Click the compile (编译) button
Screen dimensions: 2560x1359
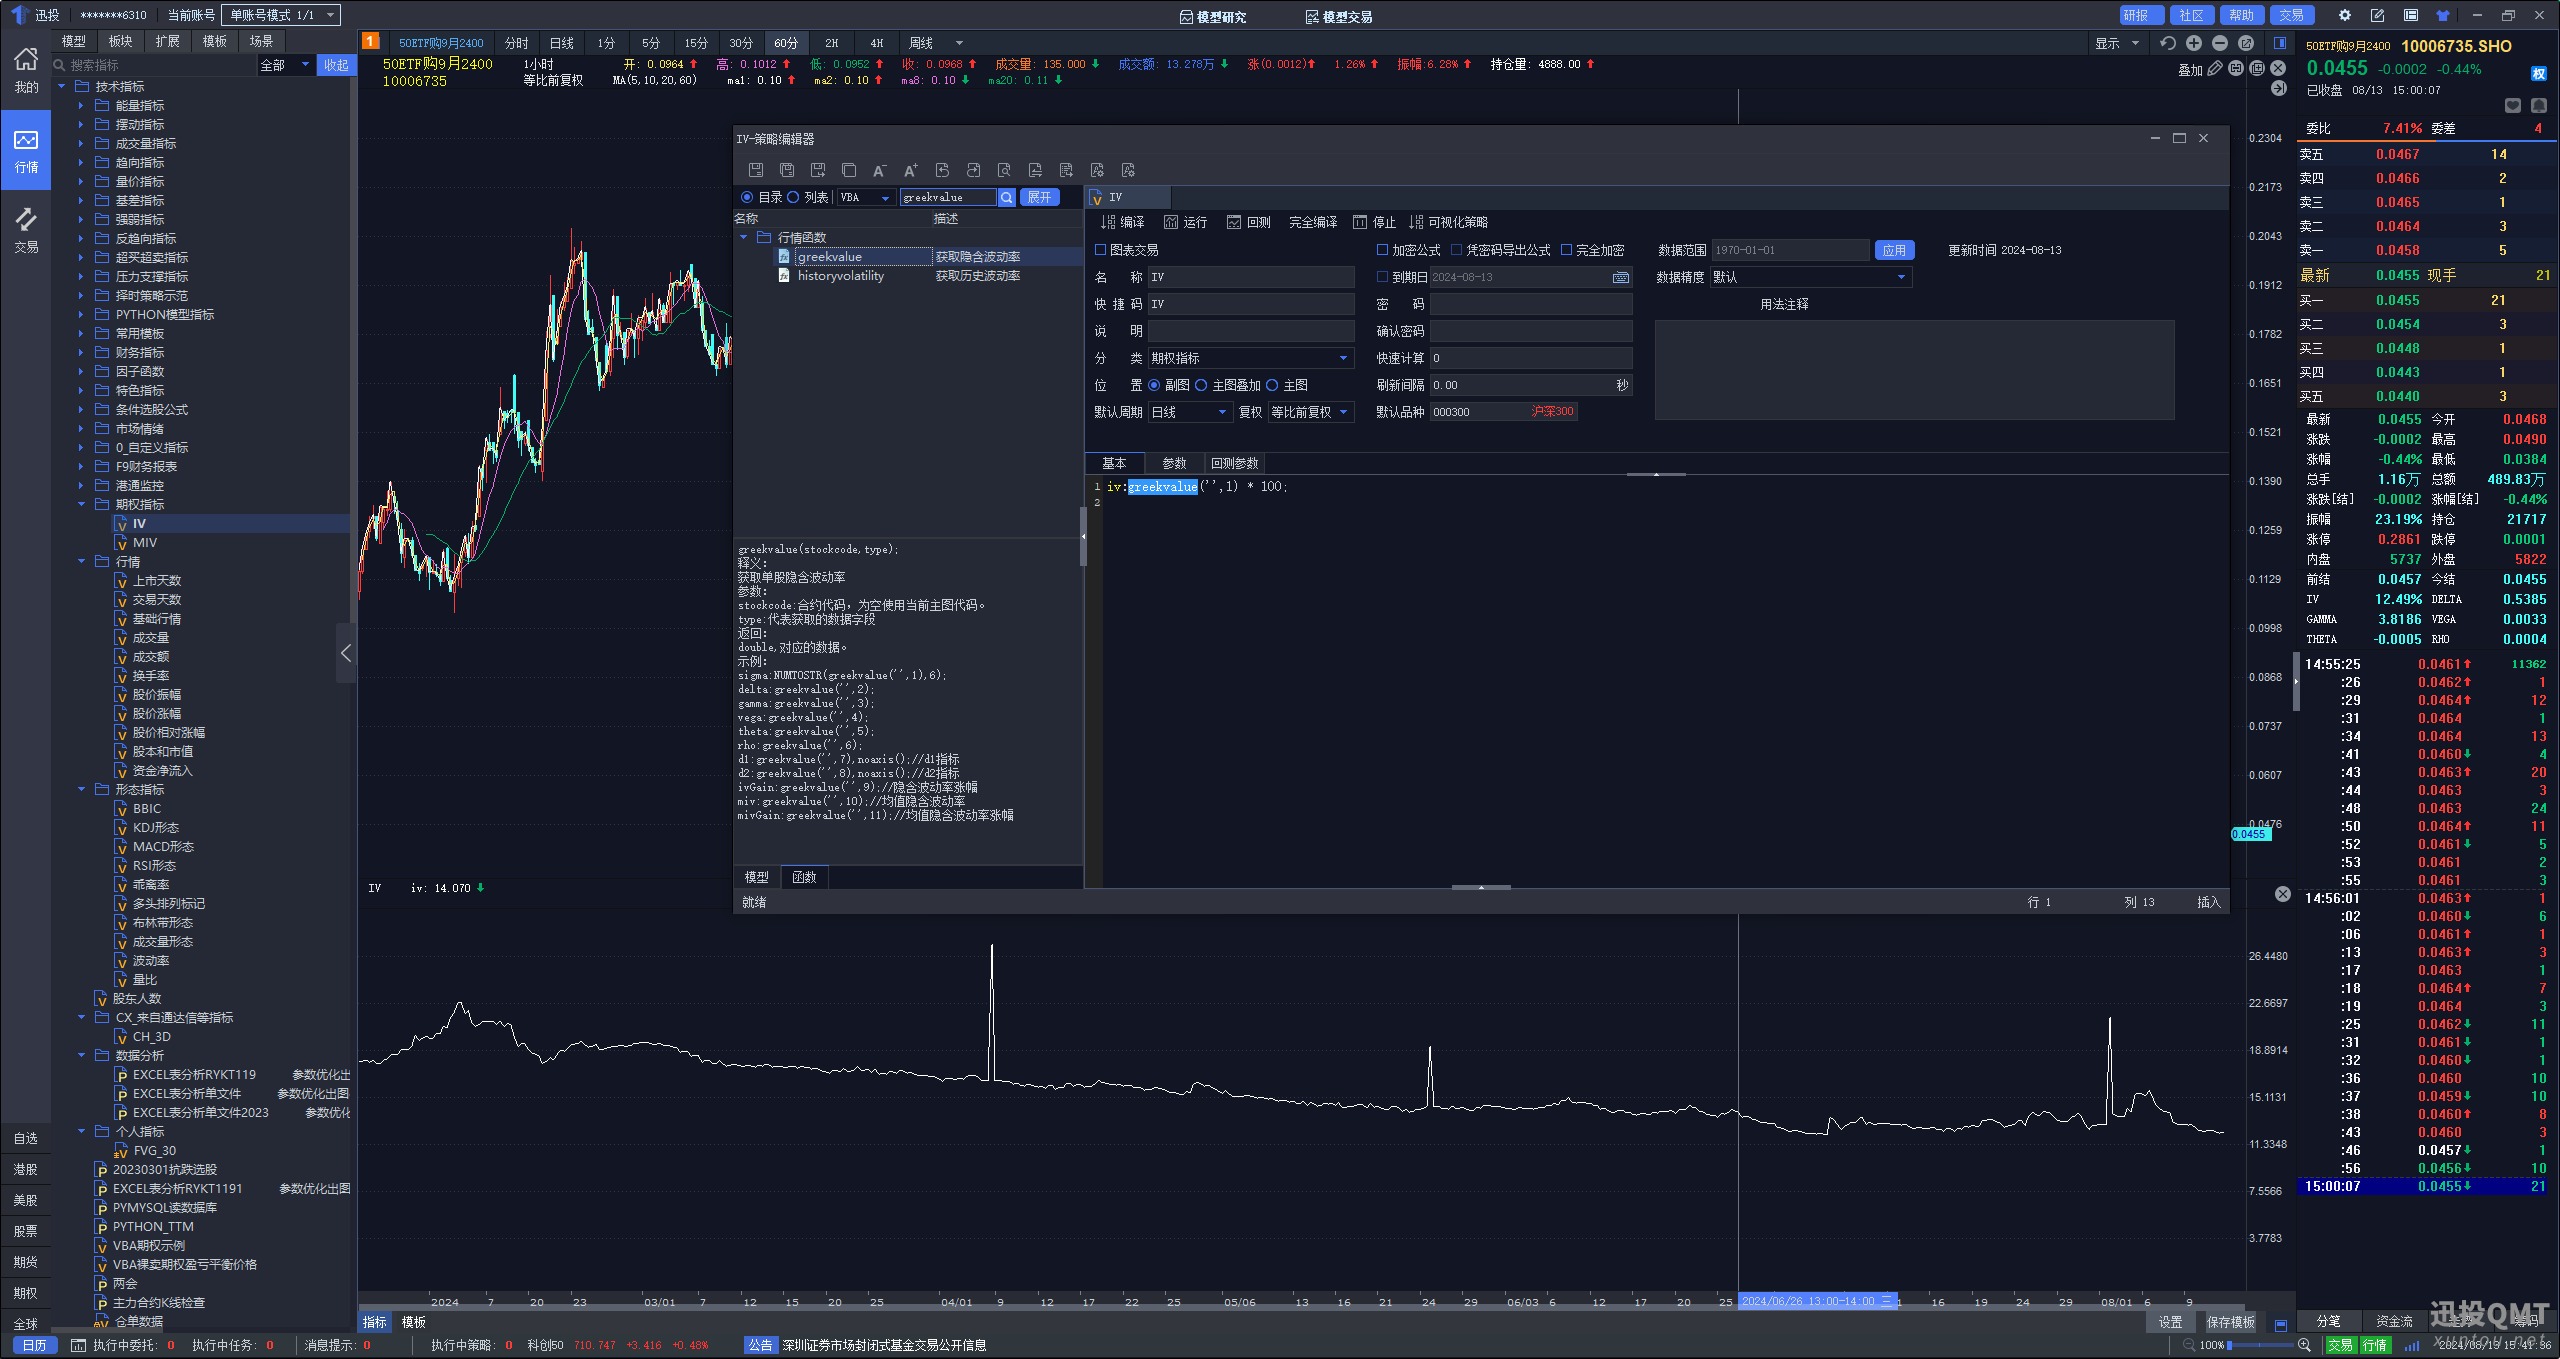coord(1123,222)
